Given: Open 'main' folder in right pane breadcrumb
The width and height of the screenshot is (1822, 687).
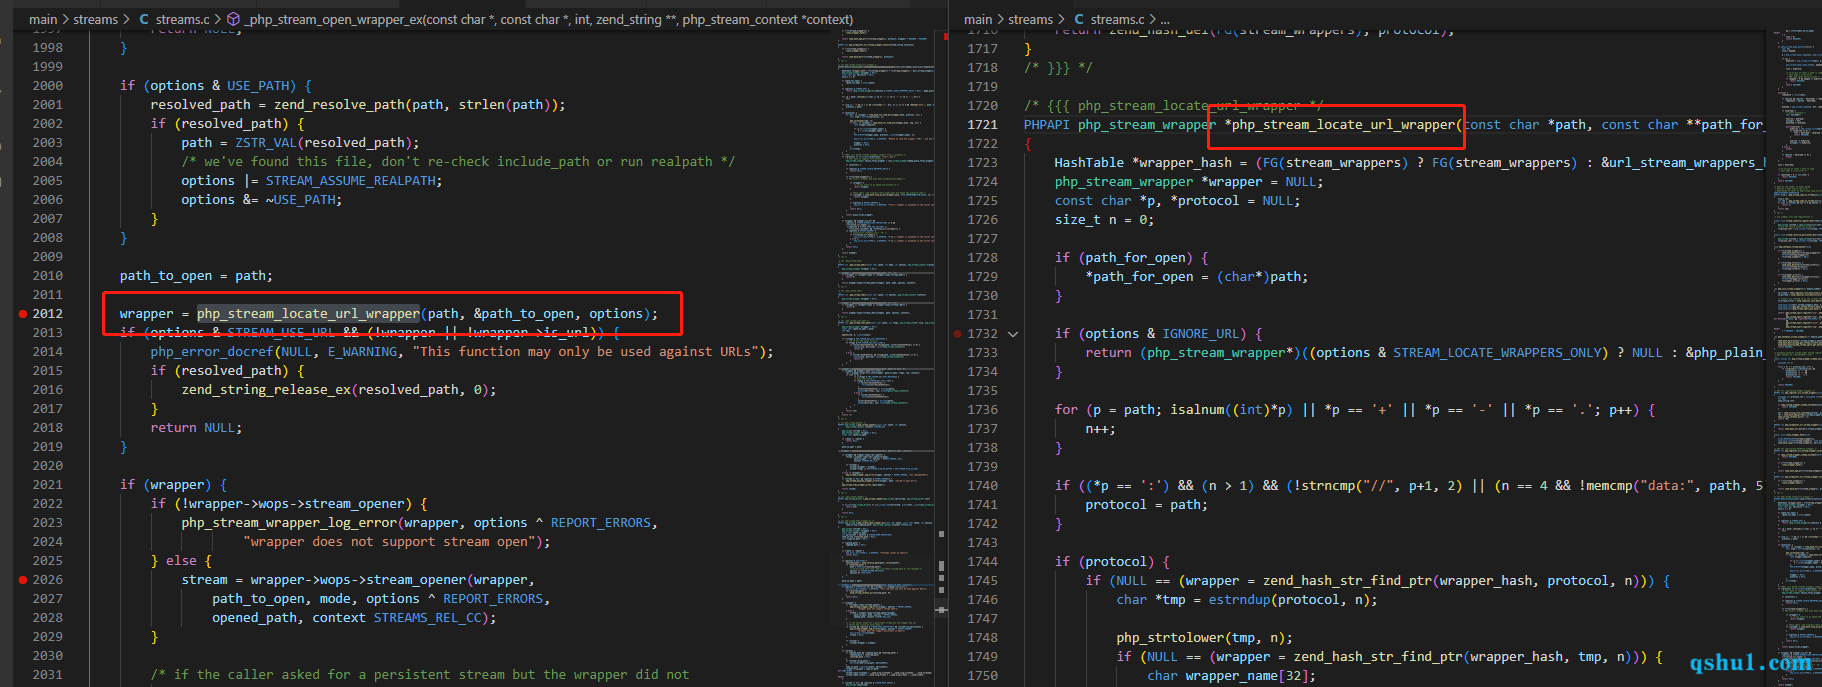Looking at the screenshot, I should (x=978, y=19).
